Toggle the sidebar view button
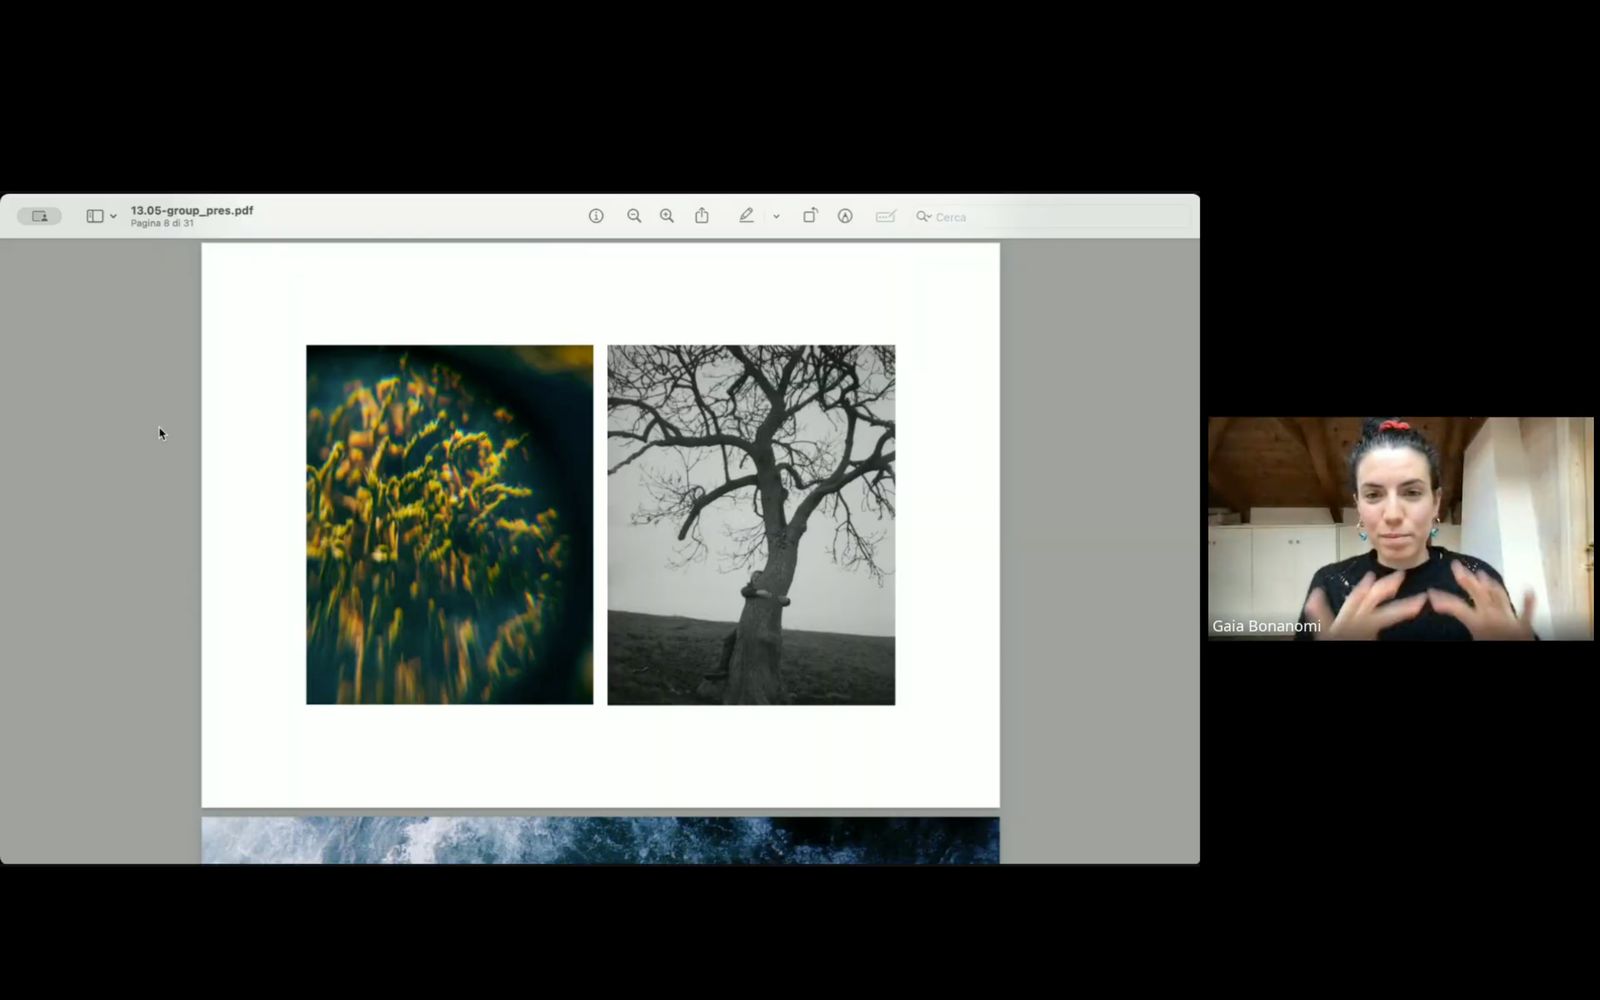Screen dimensions: 1600x1000 95,216
